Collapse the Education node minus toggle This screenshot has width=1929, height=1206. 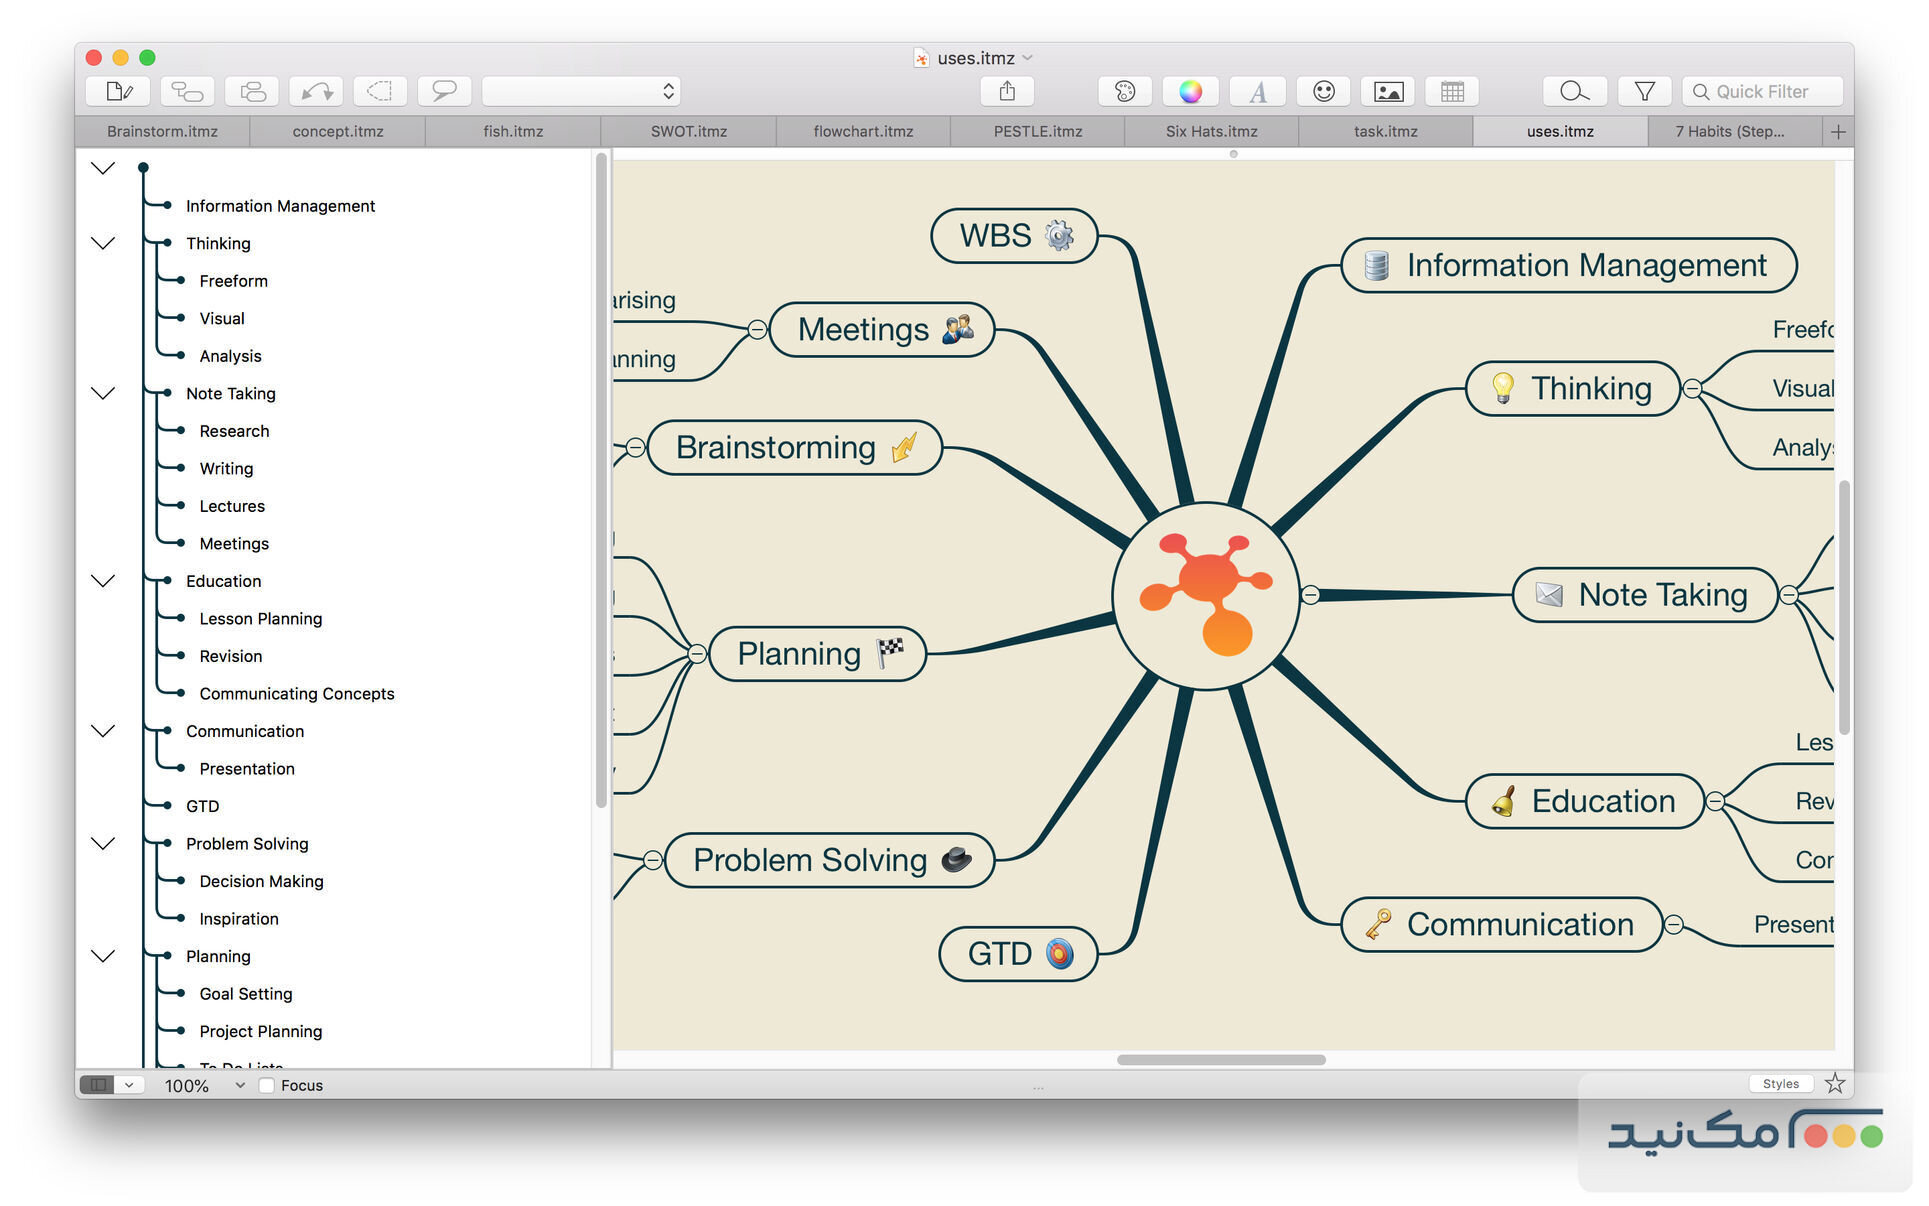tap(1715, 801)
